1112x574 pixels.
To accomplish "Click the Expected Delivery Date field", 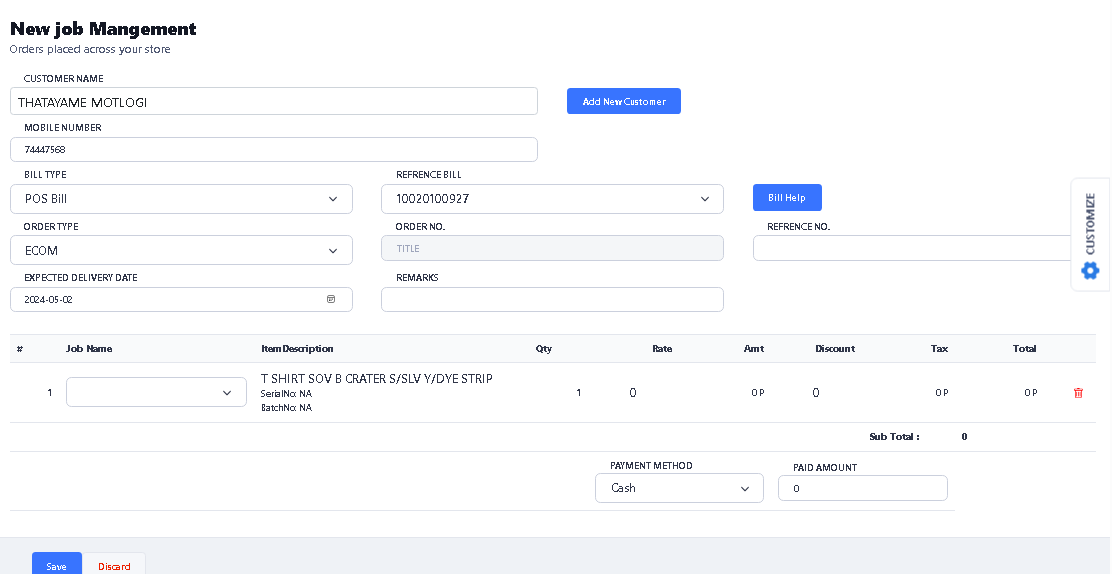I will point(170,299).
